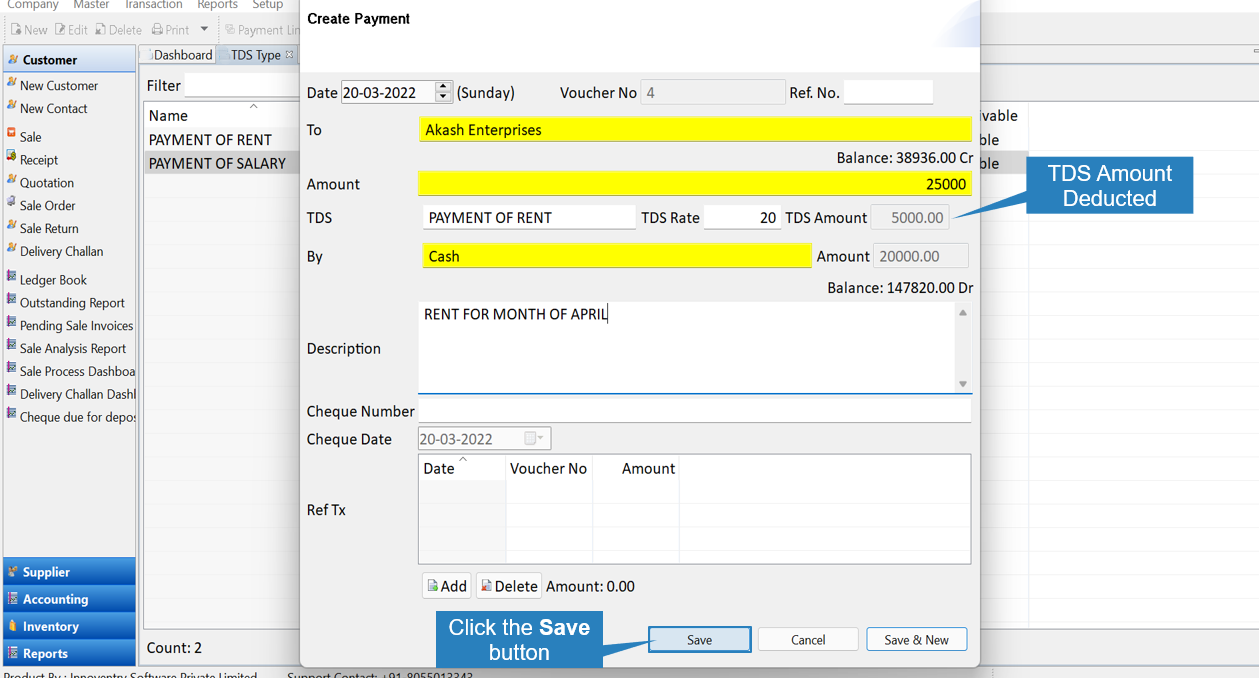Open Receipt from sidebar

pos(39,160)
